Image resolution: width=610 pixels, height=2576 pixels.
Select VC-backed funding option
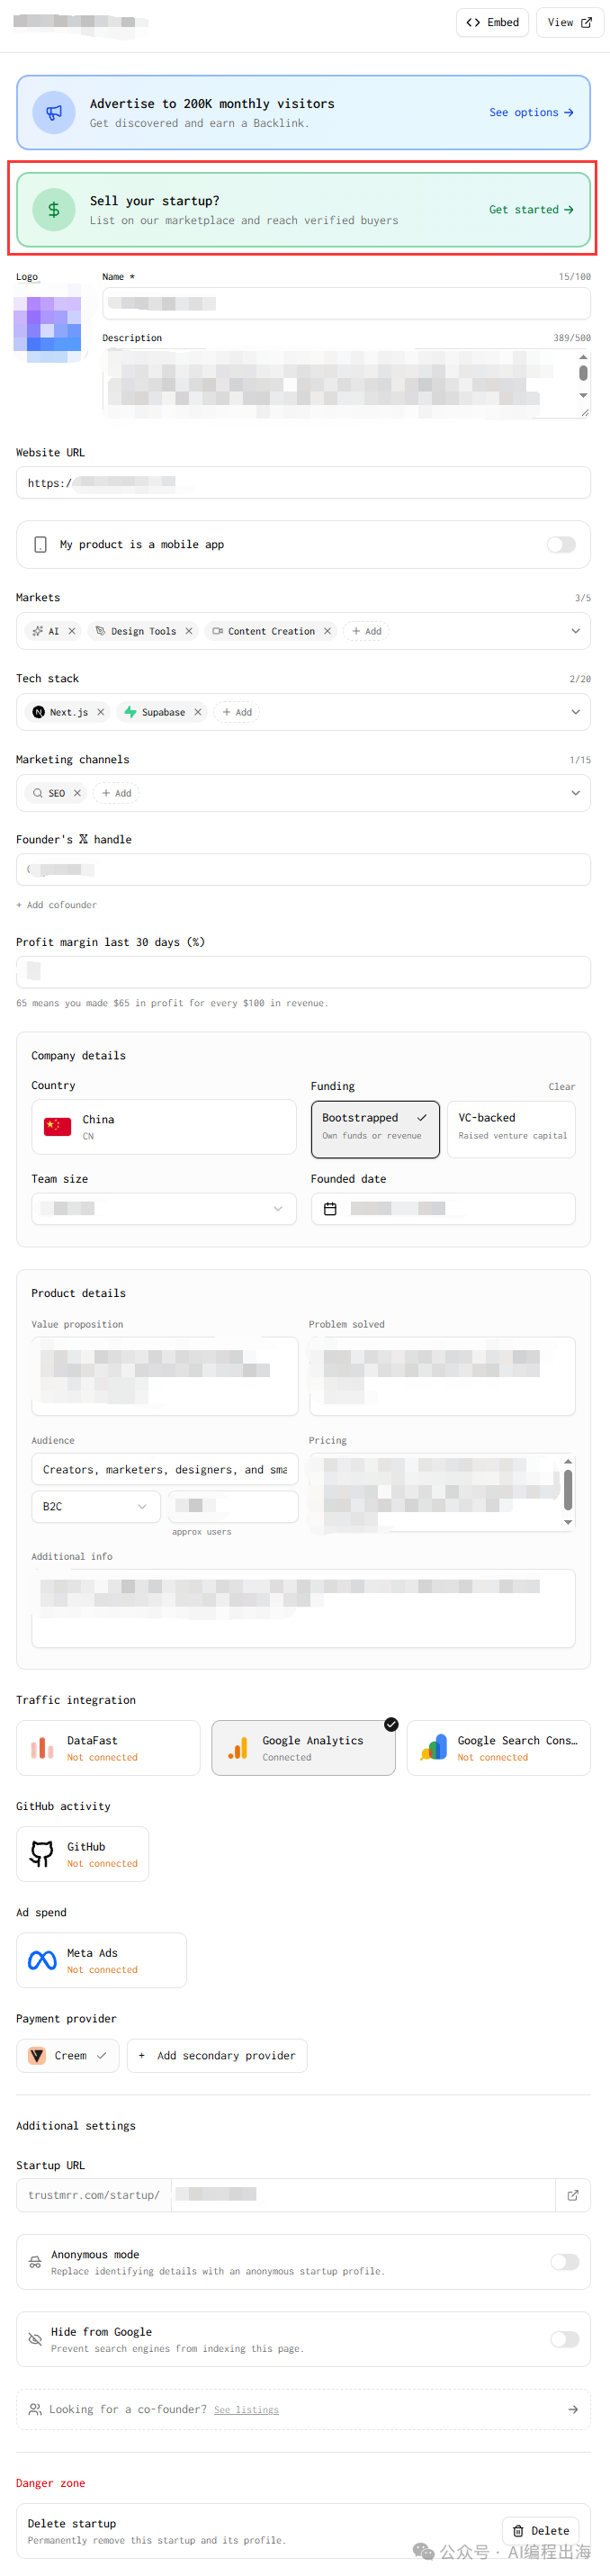tap(511, 1130)
